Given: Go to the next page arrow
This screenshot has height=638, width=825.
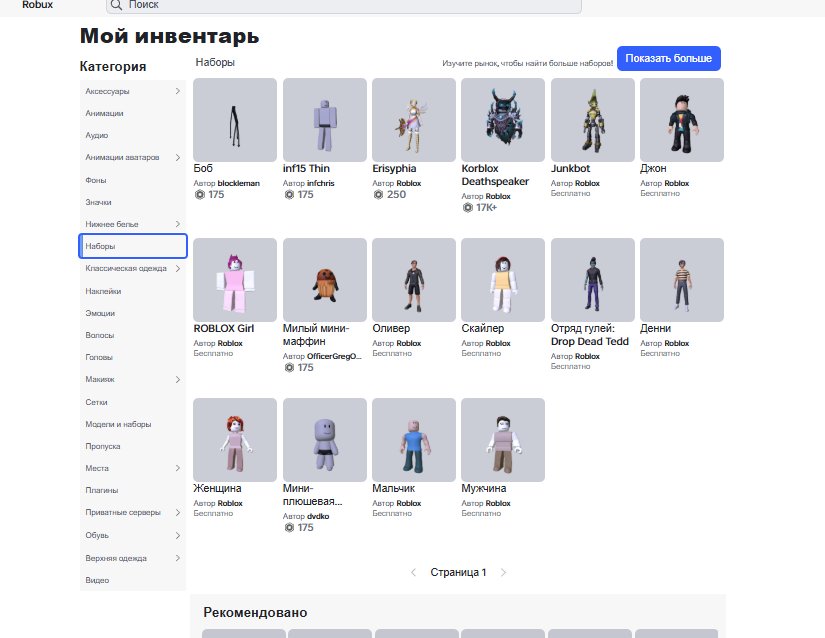Looking at the screenshot, I should tap(504, 572).
